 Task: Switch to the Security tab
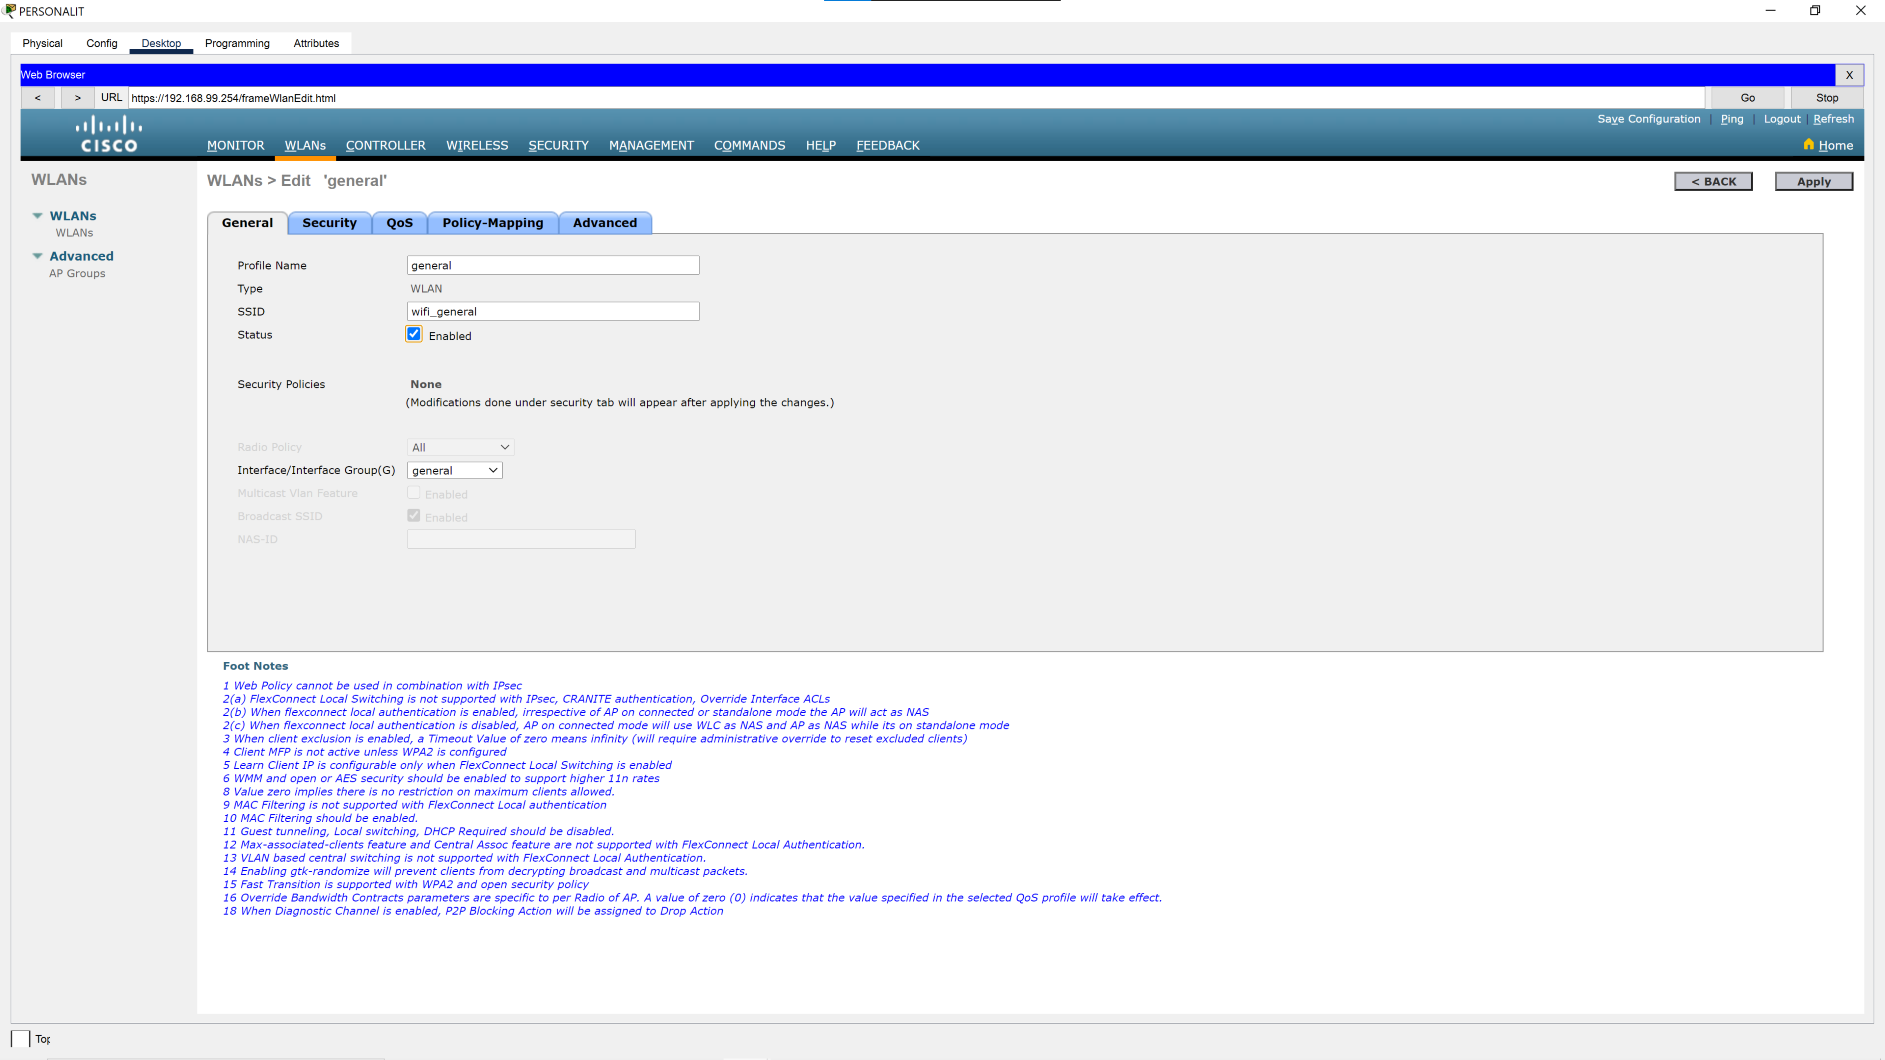tap(329, 223)
